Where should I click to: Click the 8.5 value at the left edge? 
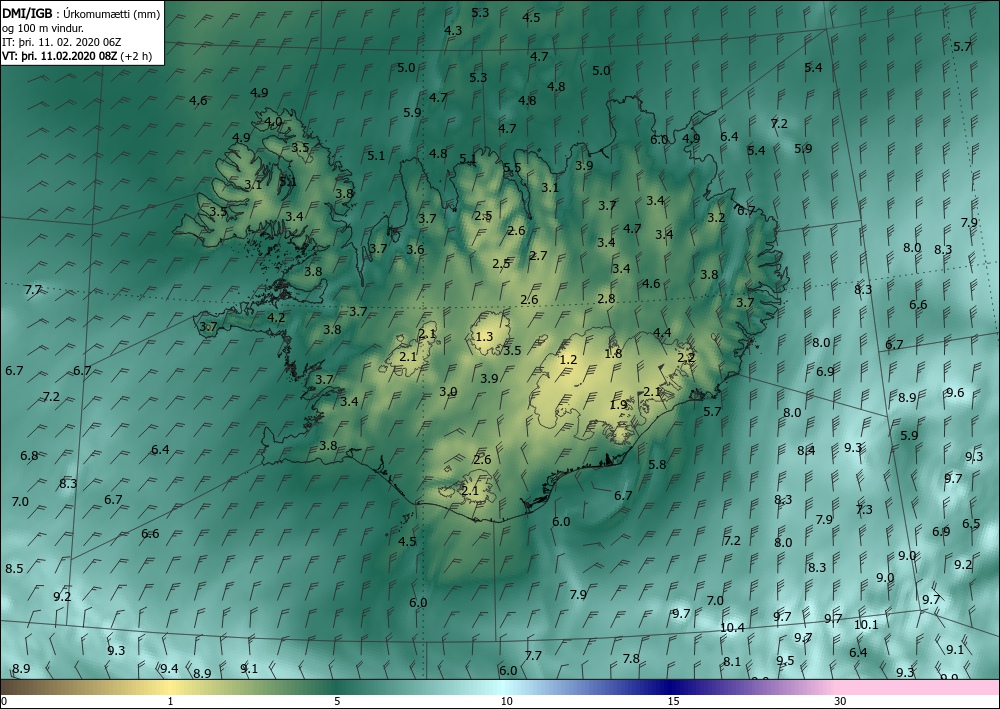(14, 568)
